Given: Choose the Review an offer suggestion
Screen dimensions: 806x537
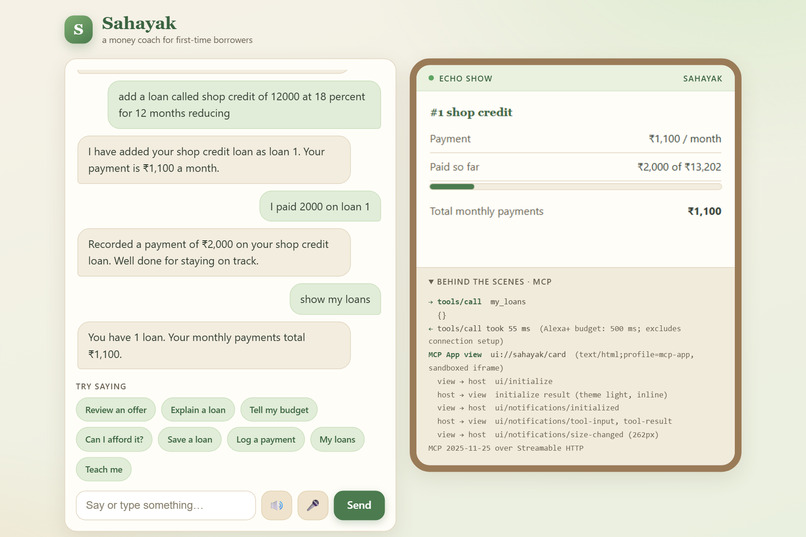Looking at the screenshot, I should pyautogui.click(x=116, y=410).
